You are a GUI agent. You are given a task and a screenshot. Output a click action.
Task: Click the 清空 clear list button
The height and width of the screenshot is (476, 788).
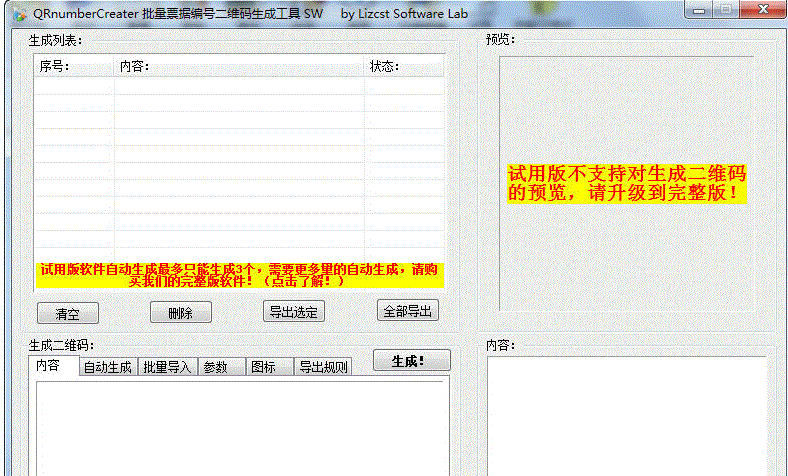click(x=68, y=313)
